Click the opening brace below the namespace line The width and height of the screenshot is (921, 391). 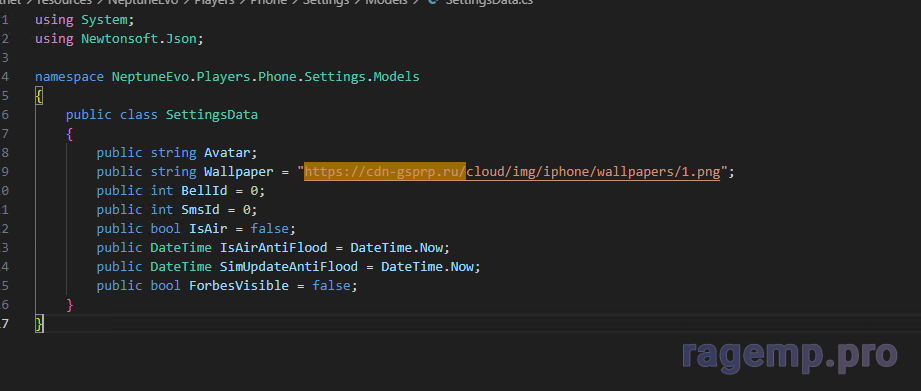39,96
